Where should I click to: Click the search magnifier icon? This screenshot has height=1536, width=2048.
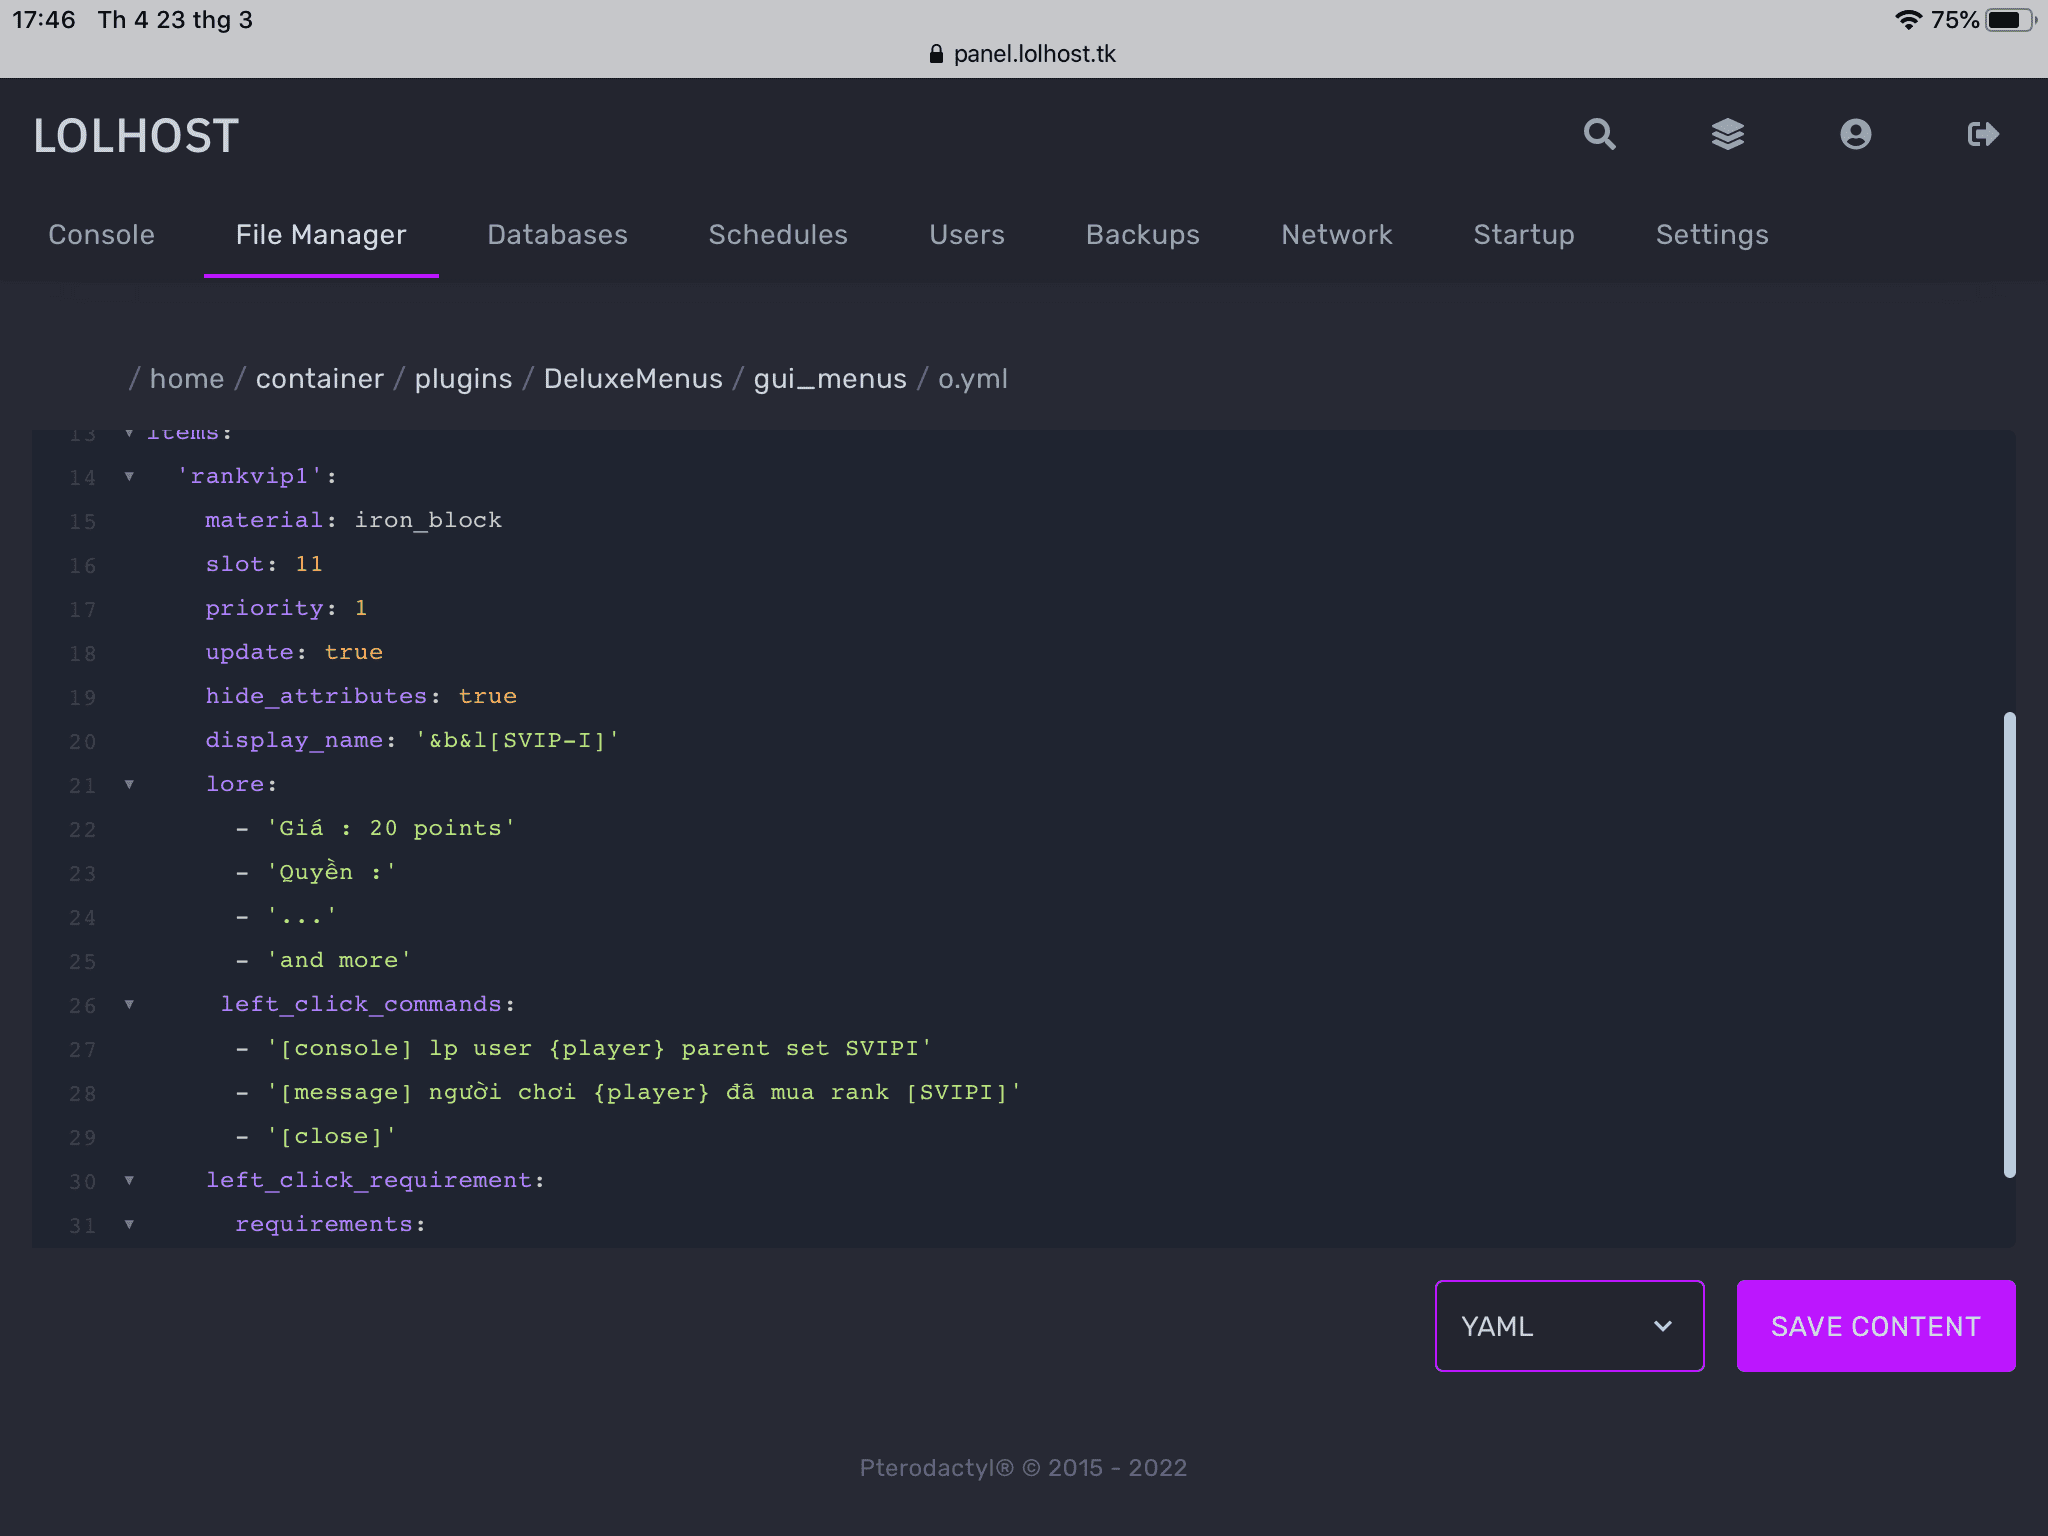pyautogui.click(x=1599, y=134)
